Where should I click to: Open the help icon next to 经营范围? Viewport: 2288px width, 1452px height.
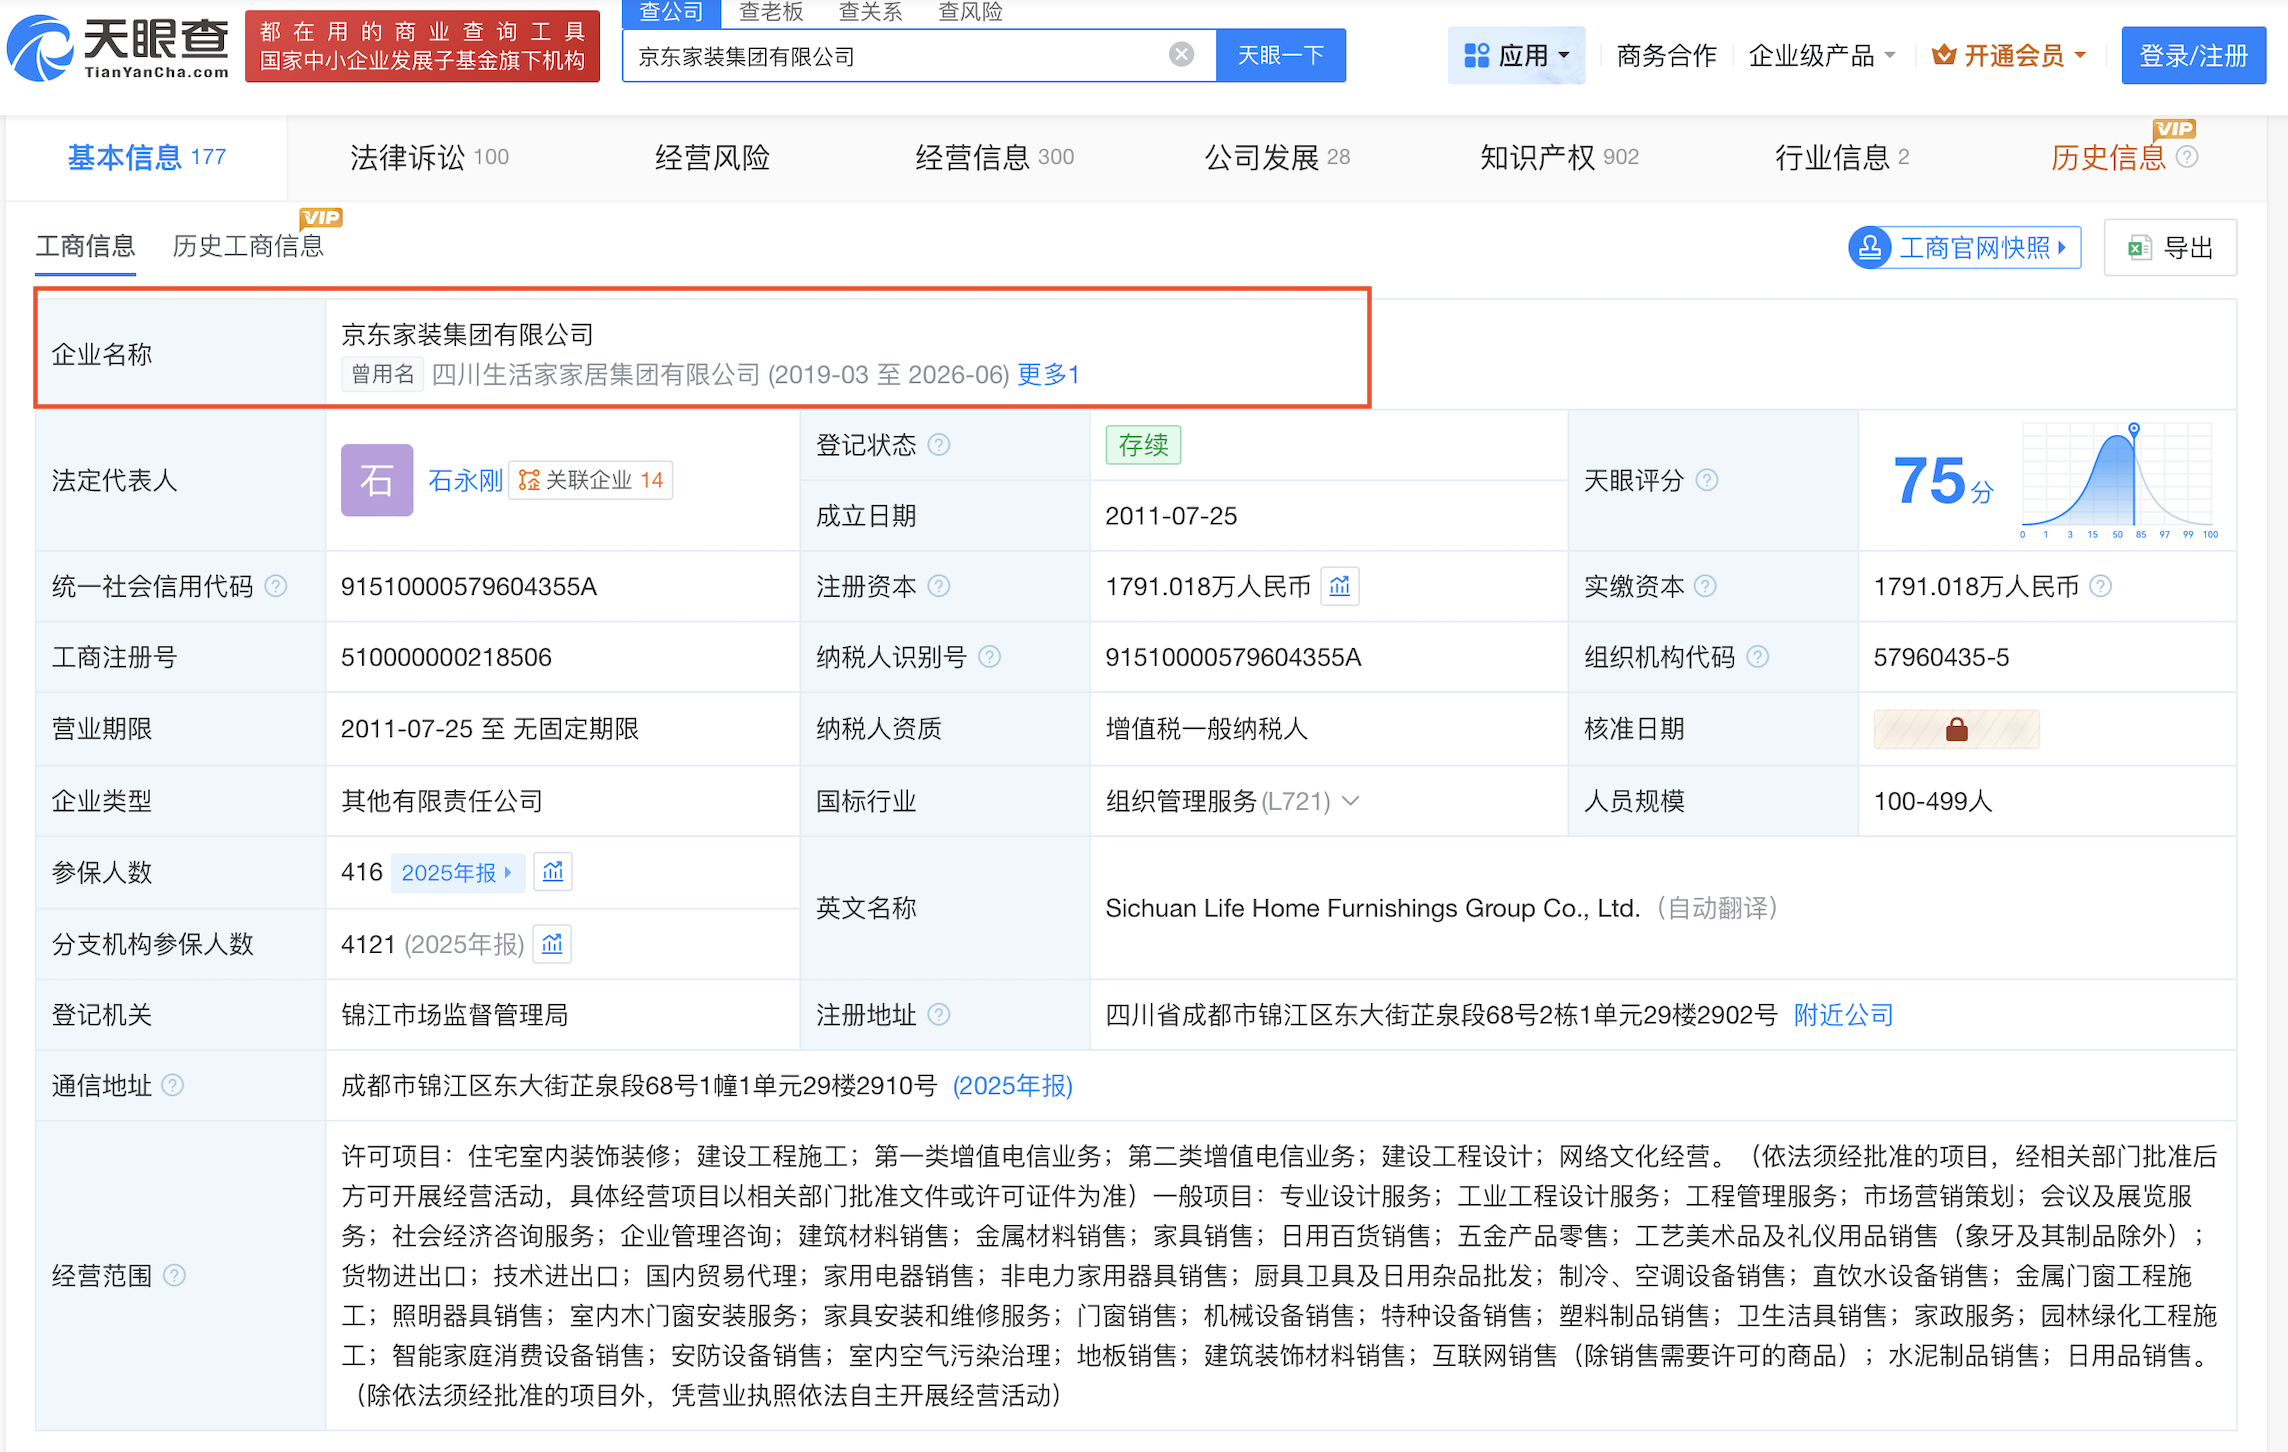pos(174,1277)
